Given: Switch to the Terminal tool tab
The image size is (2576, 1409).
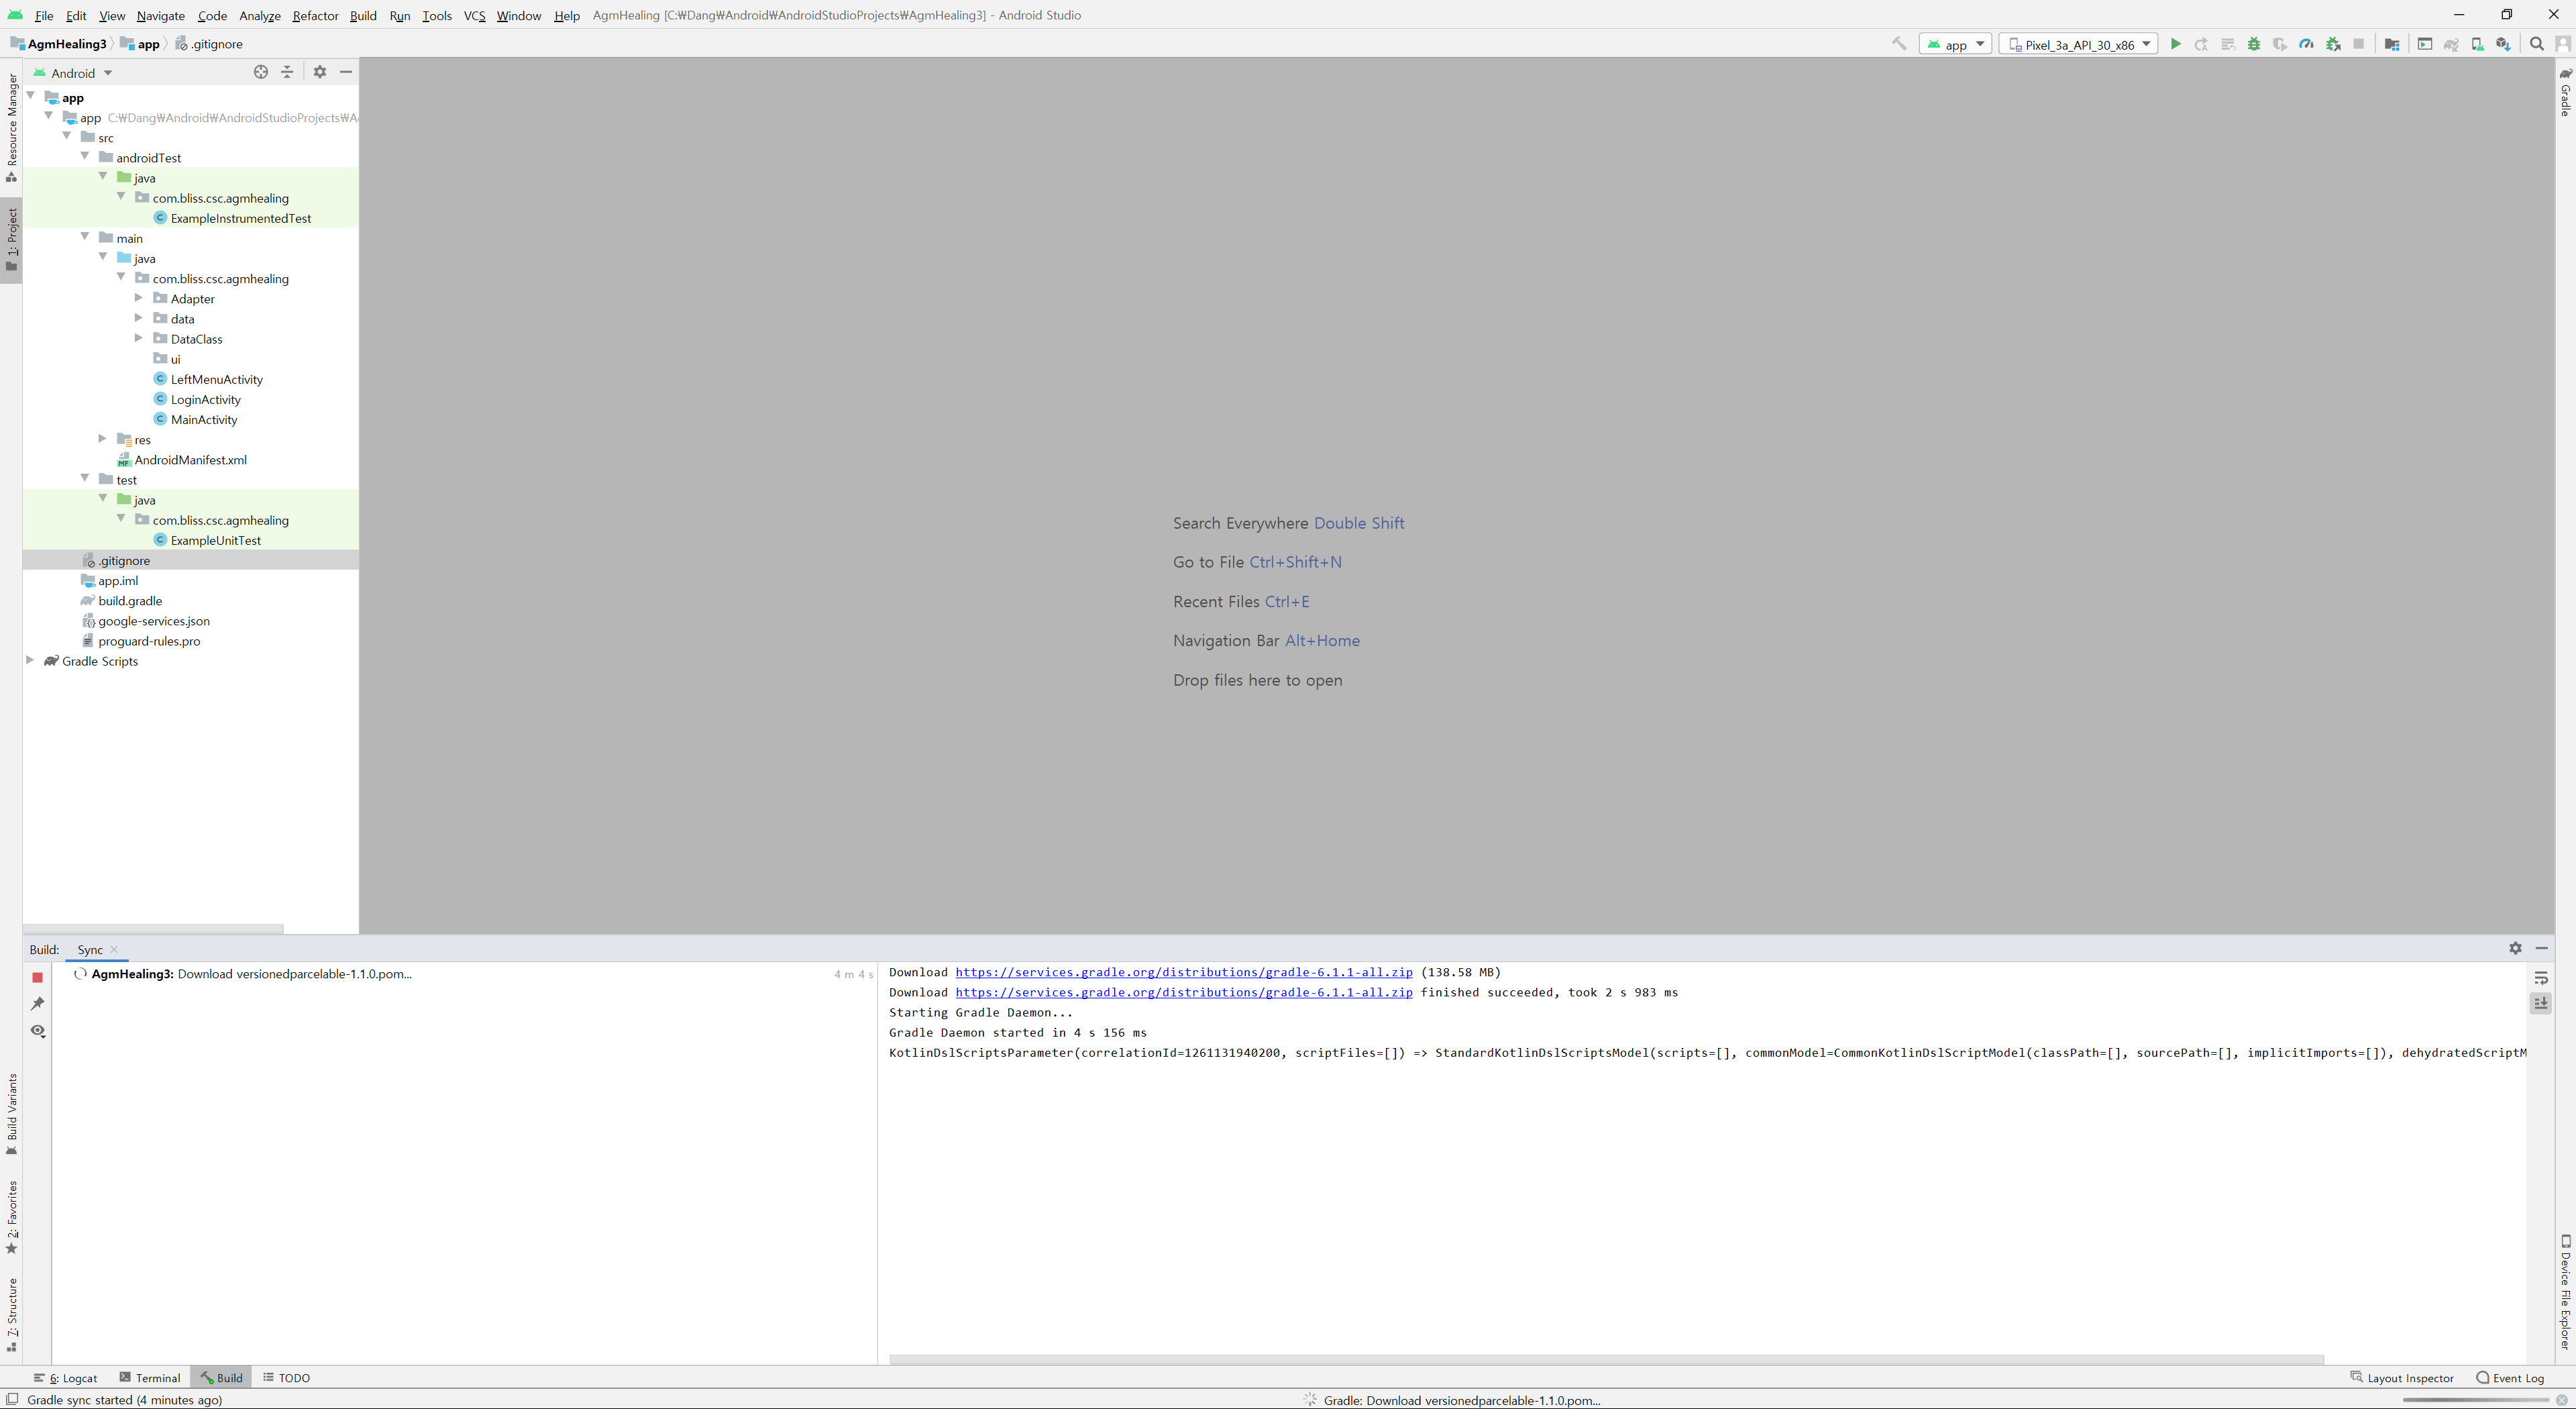Looking at the screenshot, I should pyautogui.click(x=149, y=1377).
